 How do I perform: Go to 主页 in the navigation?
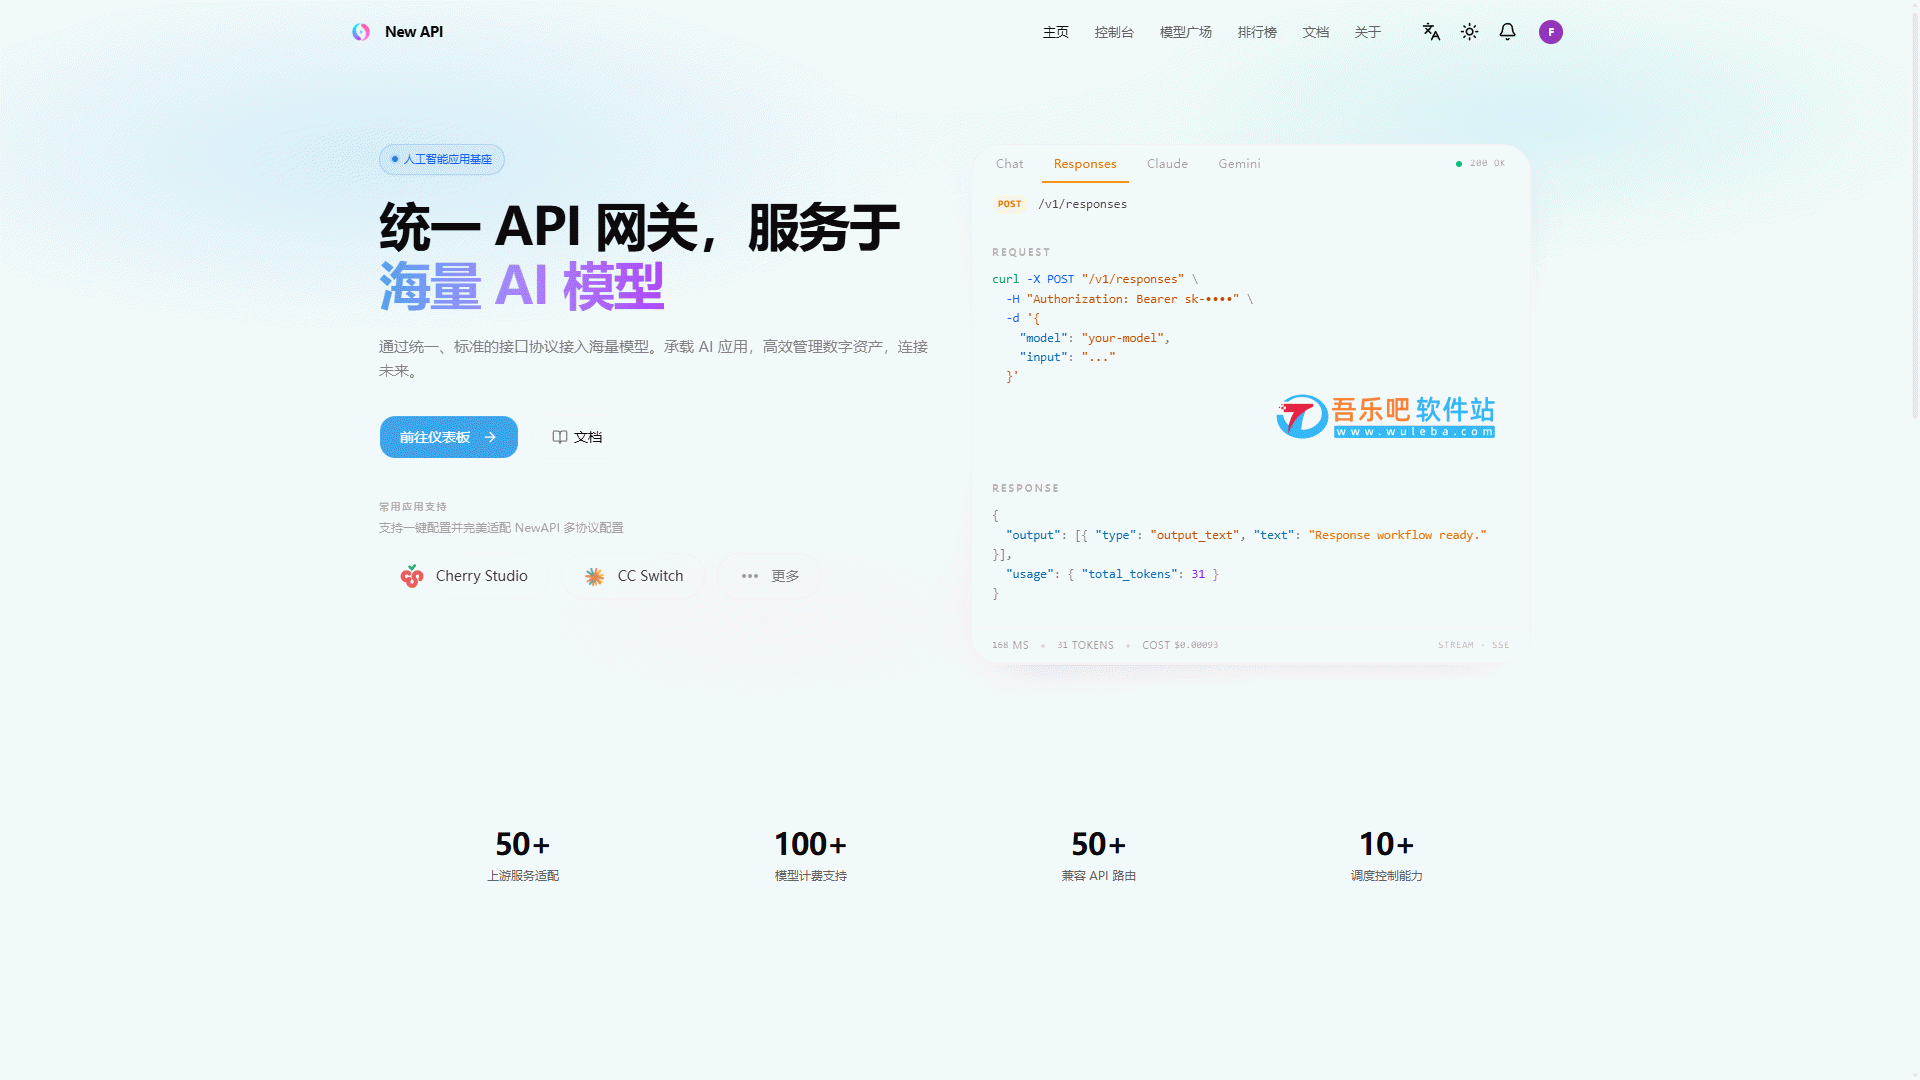pyautogui.click(x=1056, y=32)
